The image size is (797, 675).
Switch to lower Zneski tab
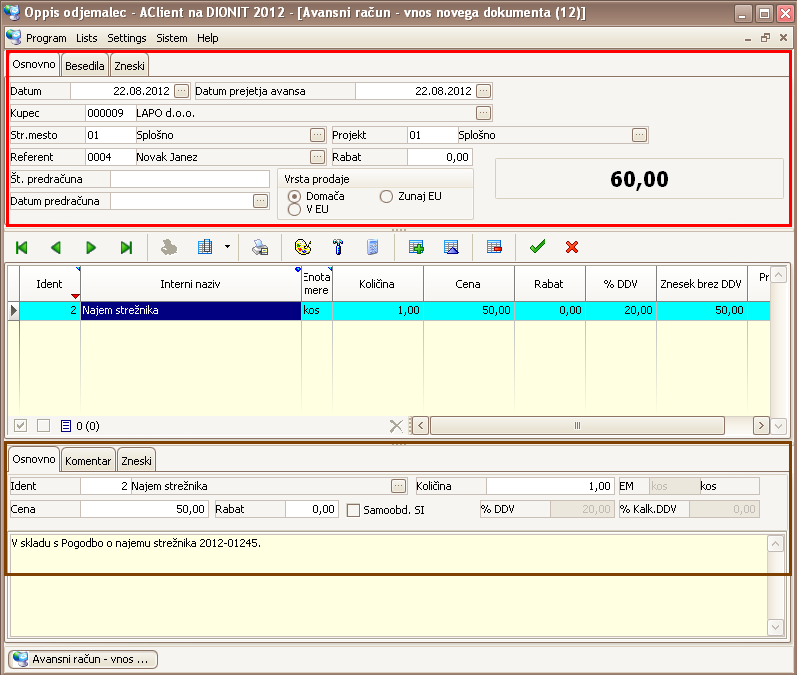[x=136, y=461]
